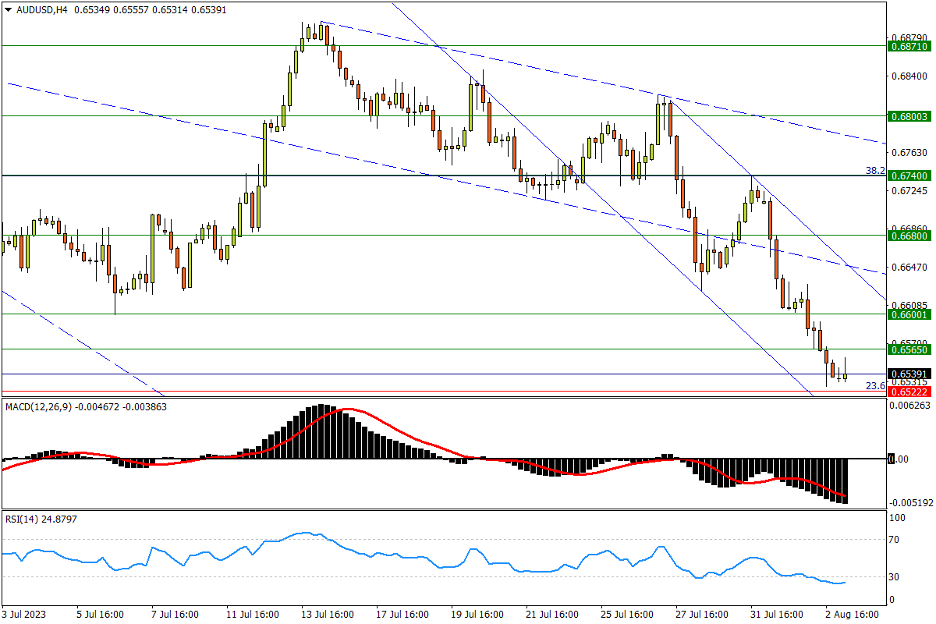Screen dimensions: 936x624
Task: Click the MACD 0.00 axis label
Action: point(900,460)
